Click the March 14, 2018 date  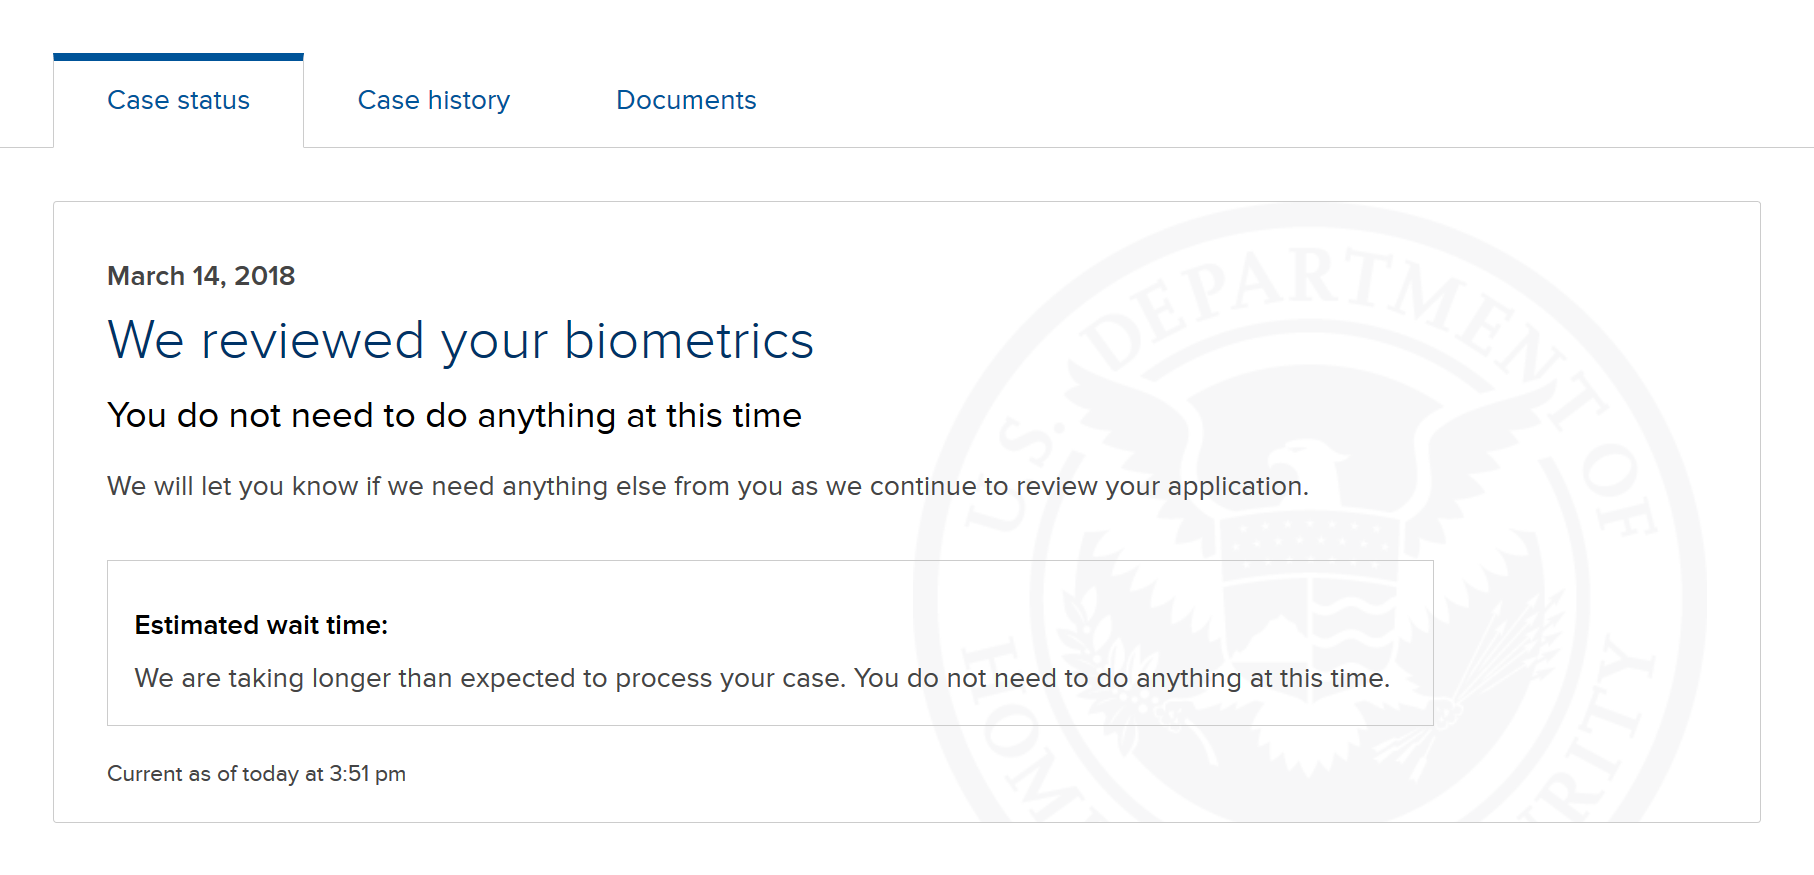pyautogui.click(x=201, y=276)
